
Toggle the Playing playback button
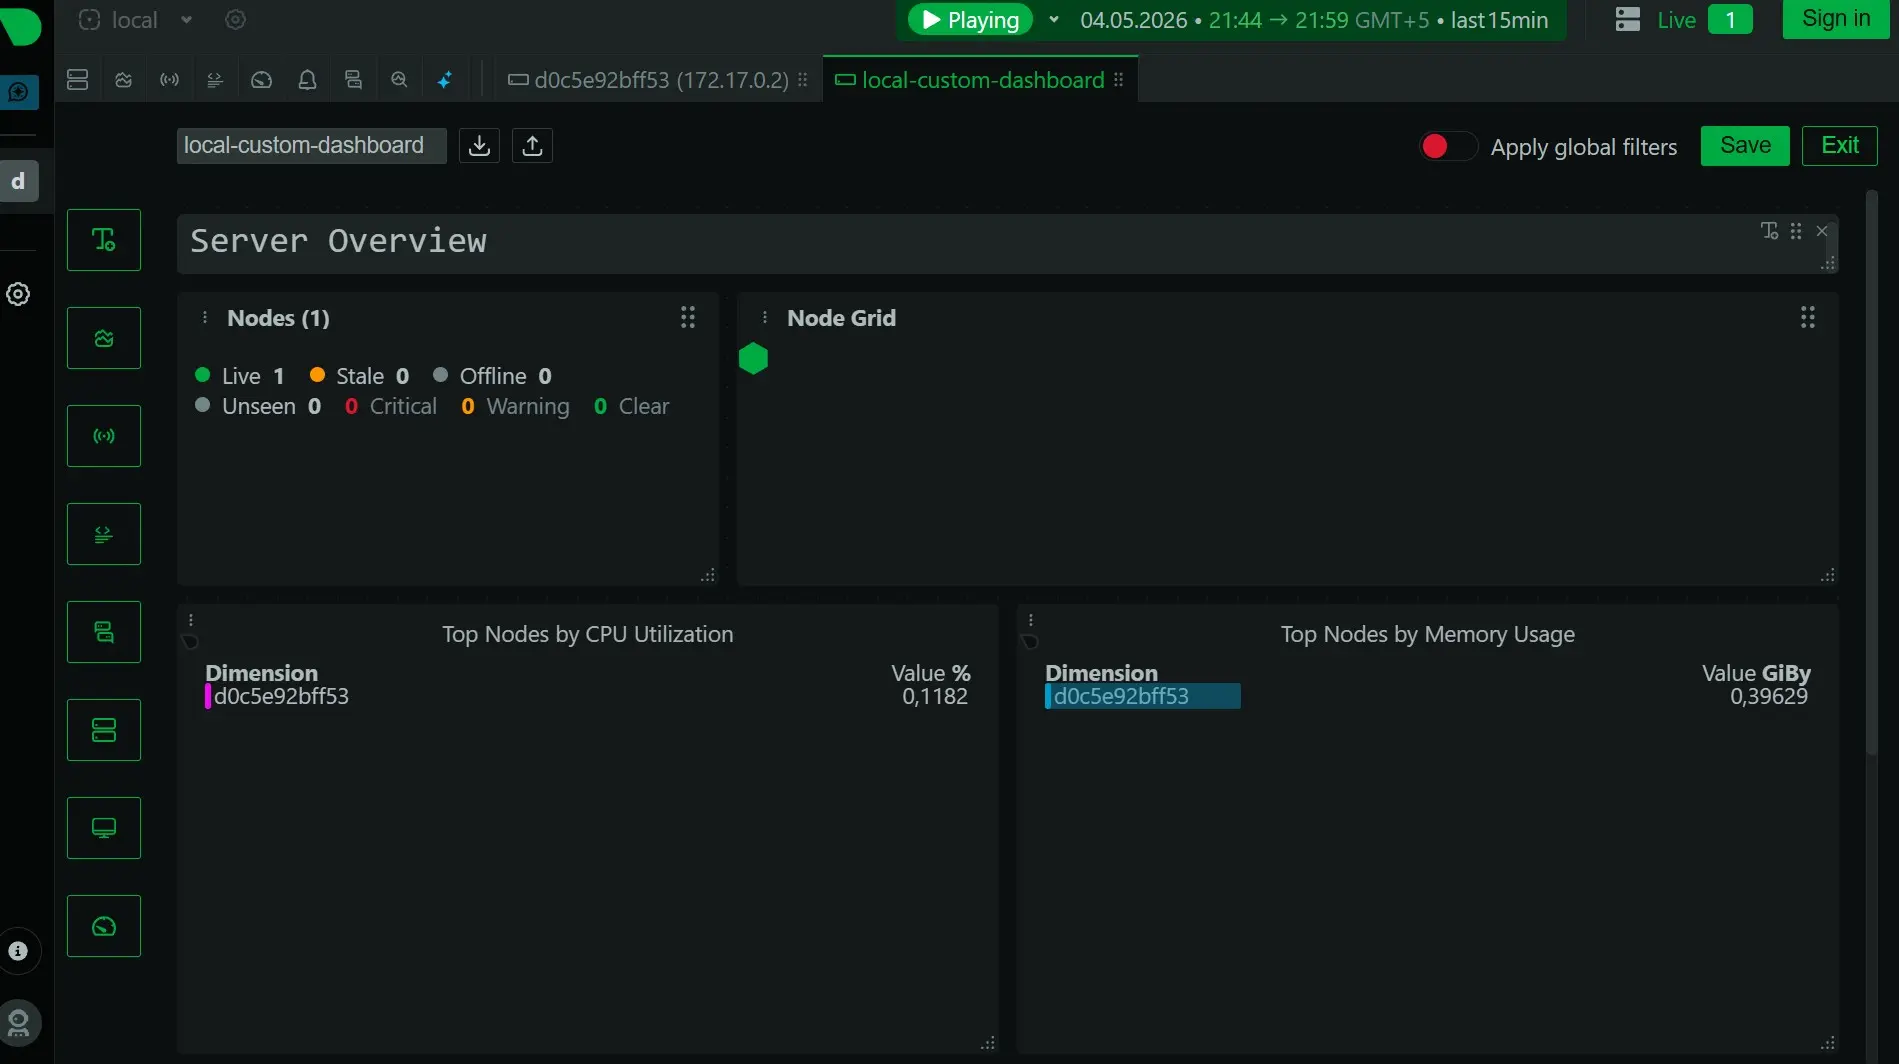tap(970, 20)
